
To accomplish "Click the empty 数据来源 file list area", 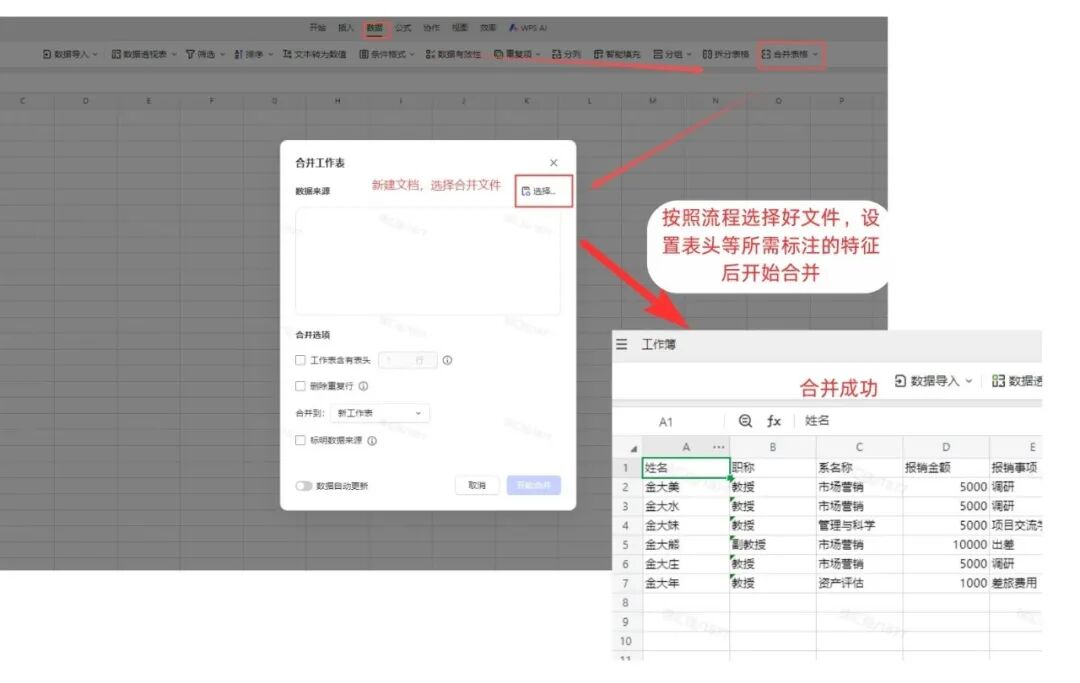I will click(x=428, y=262).
